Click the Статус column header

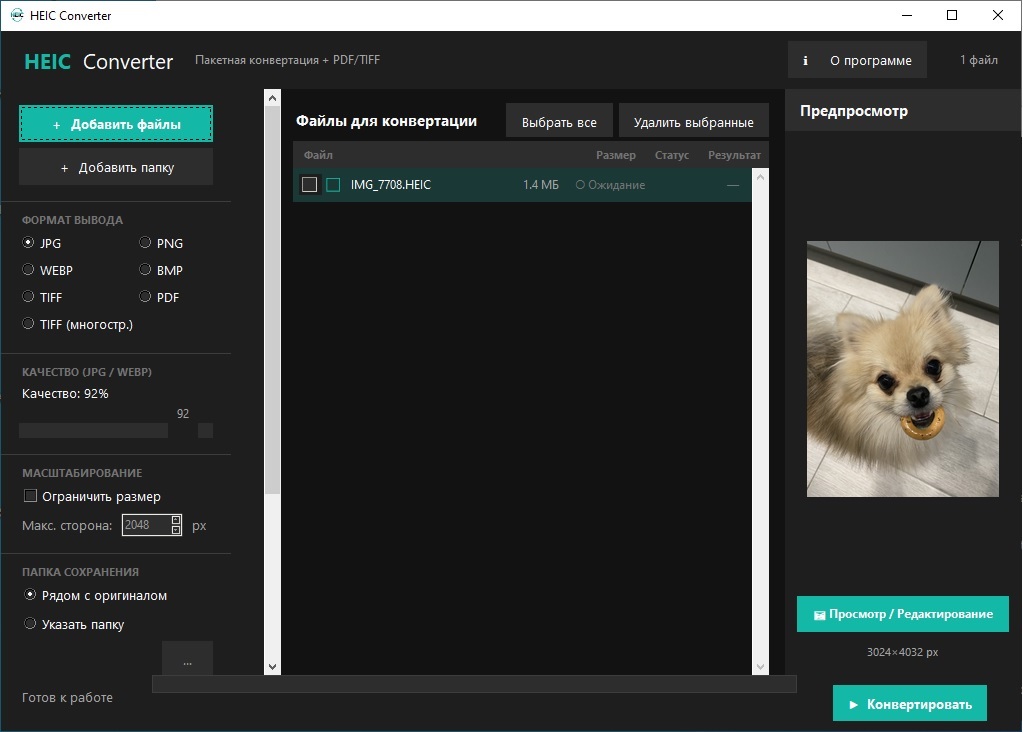pos(672,155)
